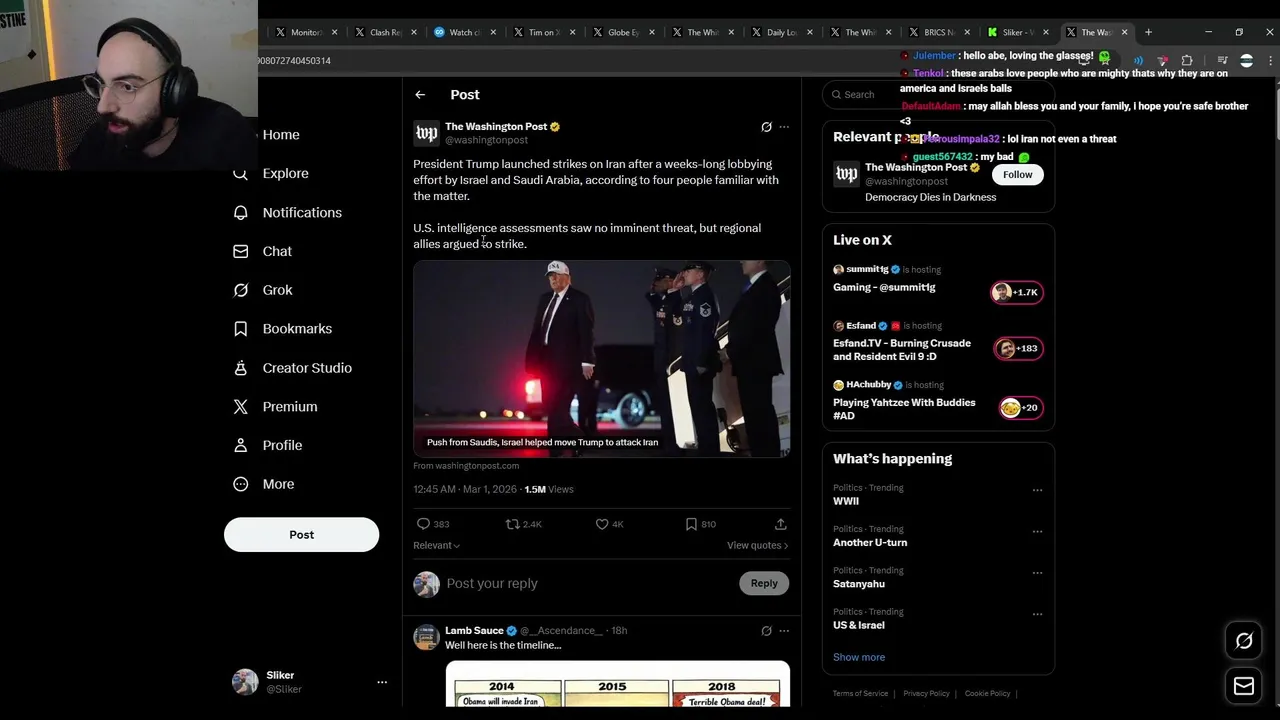
Task: Open the Trump article image card
Action: [602, 358]
